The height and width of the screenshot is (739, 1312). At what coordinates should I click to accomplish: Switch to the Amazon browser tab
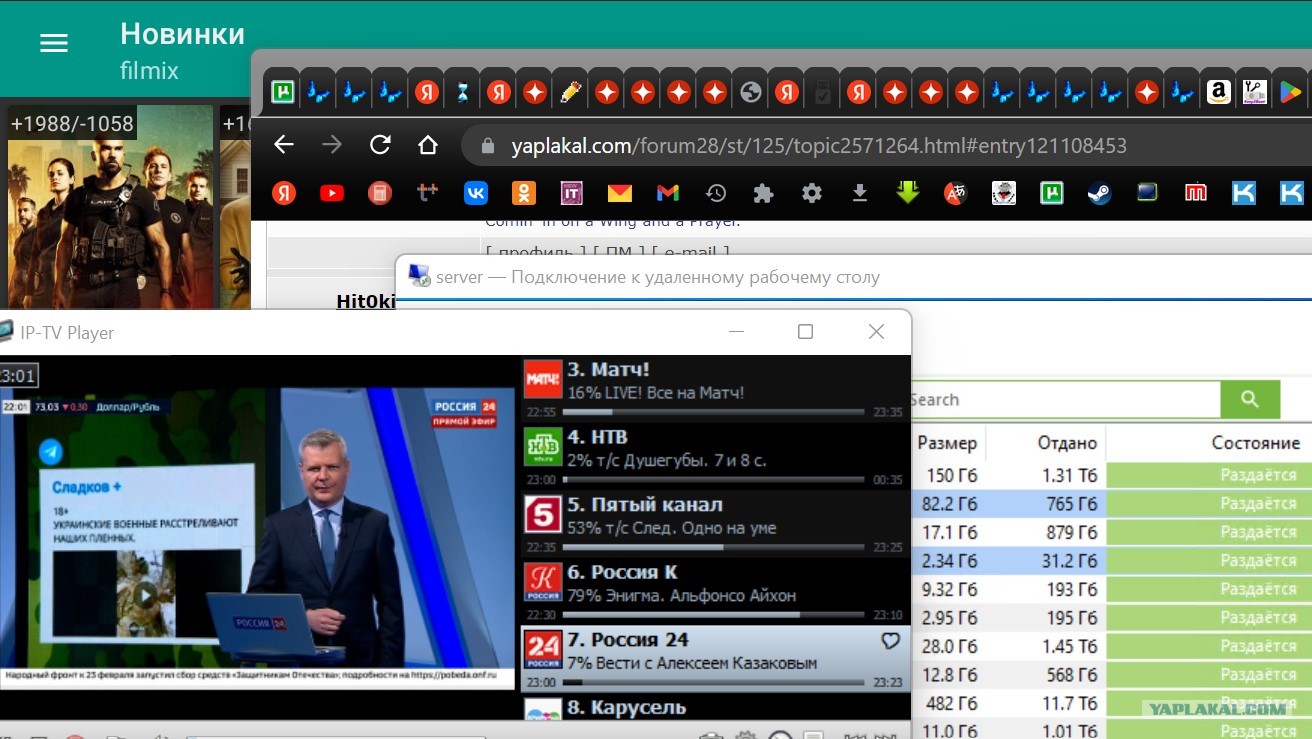(x=1218, y=93)
